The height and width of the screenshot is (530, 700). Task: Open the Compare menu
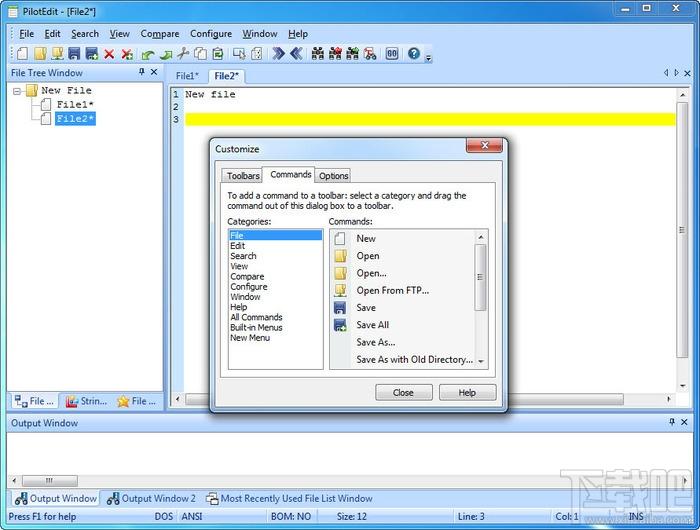pos(160,34)
